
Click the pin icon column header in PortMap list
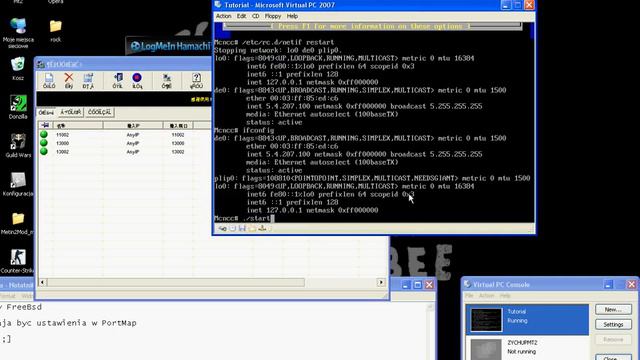point(45,125)
